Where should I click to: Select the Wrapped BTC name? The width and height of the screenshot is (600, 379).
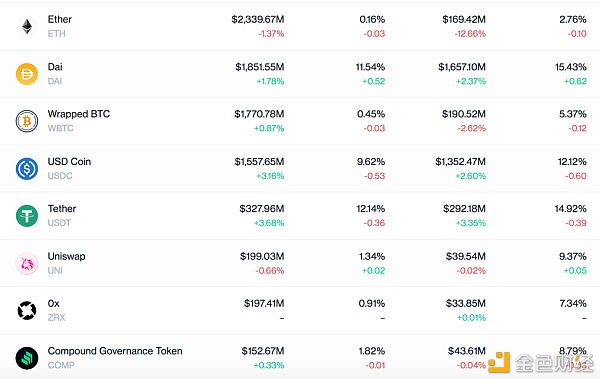coord(79,114)
